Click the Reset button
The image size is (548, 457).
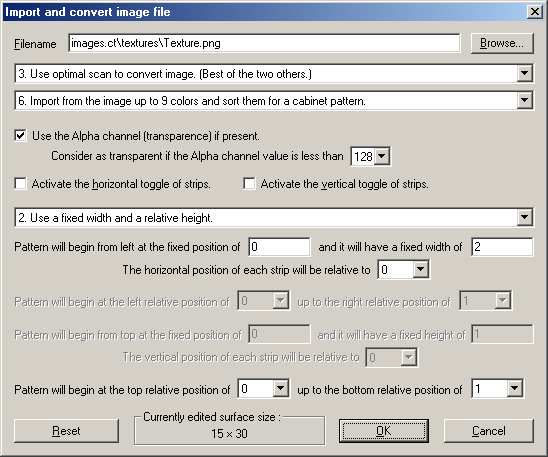[x=66, y=431]
